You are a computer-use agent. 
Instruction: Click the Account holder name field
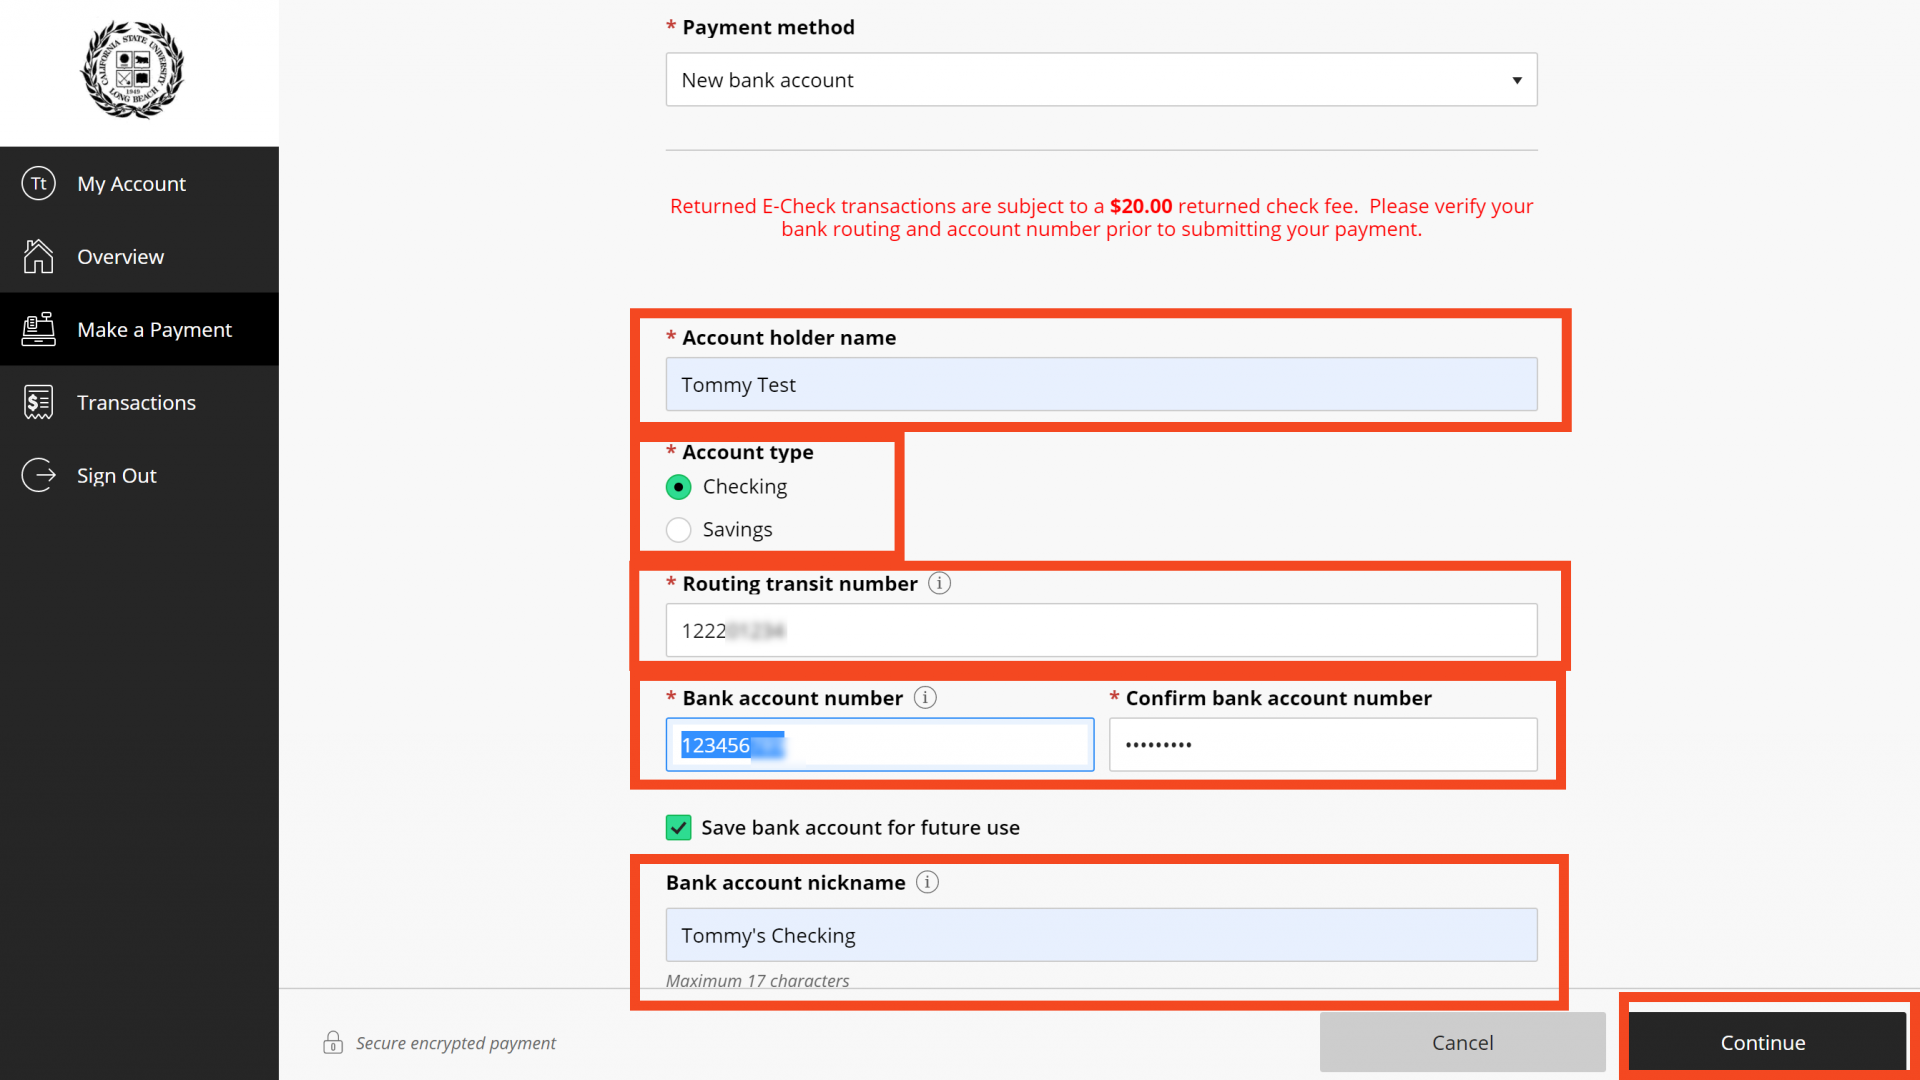click(x=1100, y=385)
